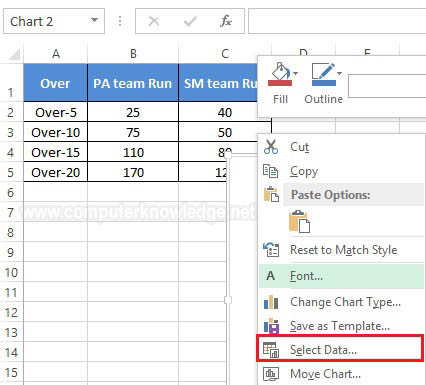The height and width of the screenshot is (385, 426).
Task: Click cell with value 40
Action: pyautogui.click(x=218, y=112)
